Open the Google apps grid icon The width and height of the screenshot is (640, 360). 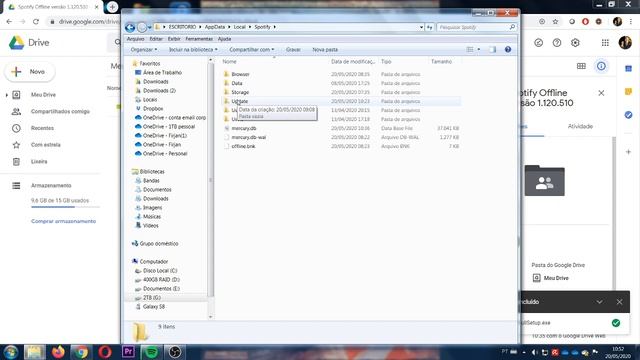coord(605,42)
